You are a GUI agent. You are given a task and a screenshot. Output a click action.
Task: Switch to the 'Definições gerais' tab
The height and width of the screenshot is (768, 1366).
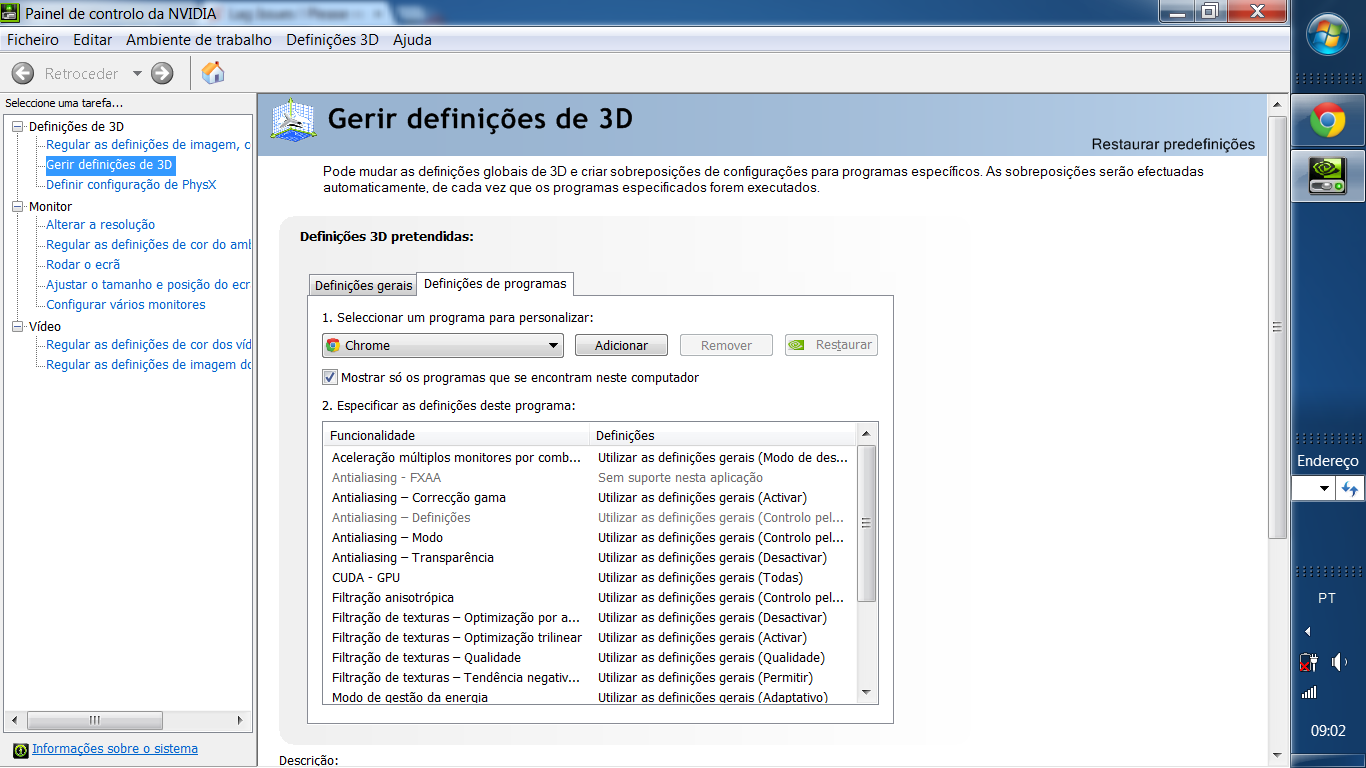point(363,285)
